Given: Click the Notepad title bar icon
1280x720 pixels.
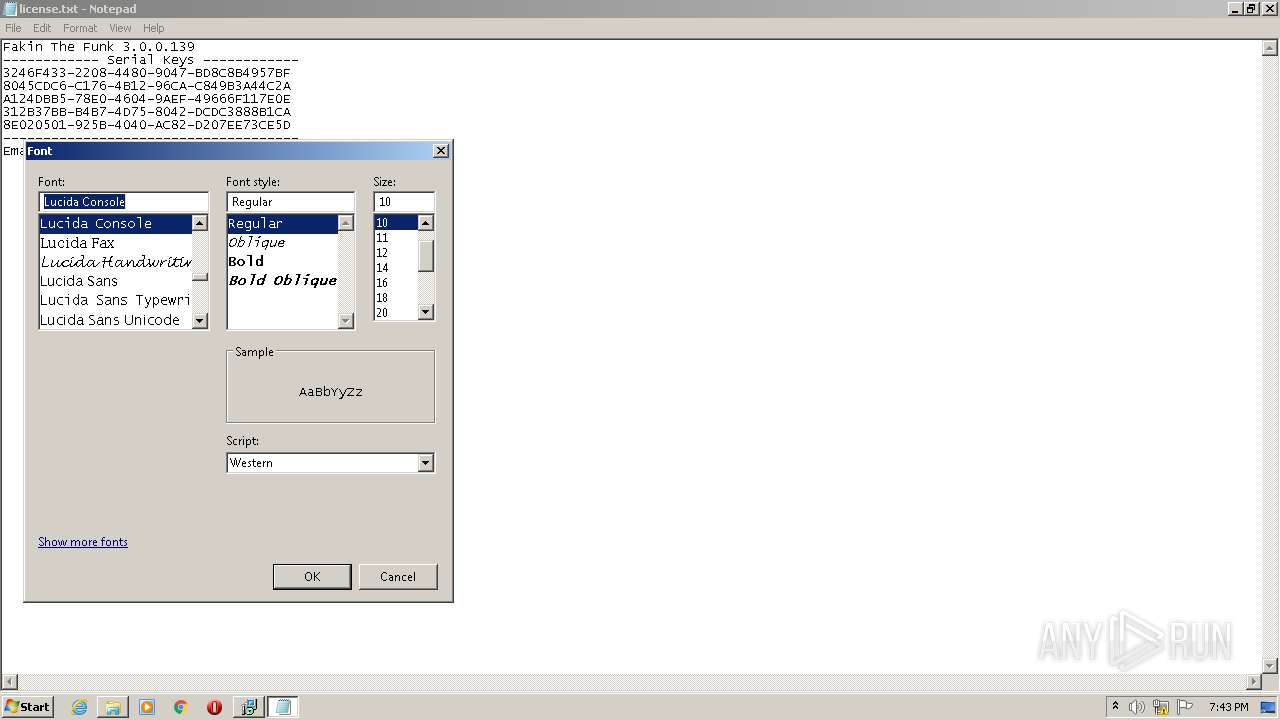Looking at the screenshot, I should pyautogui.click(x=9, y=9).
